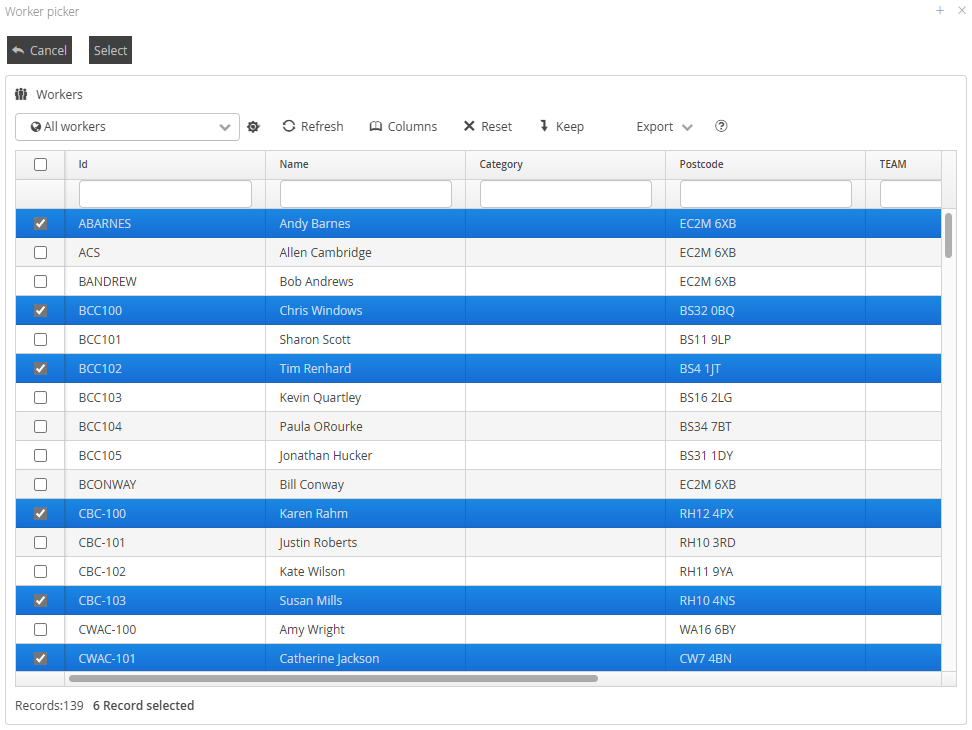Screen dimensions: 972x730
Task: Reset the grid filters
Action: (x=488, y=126)
